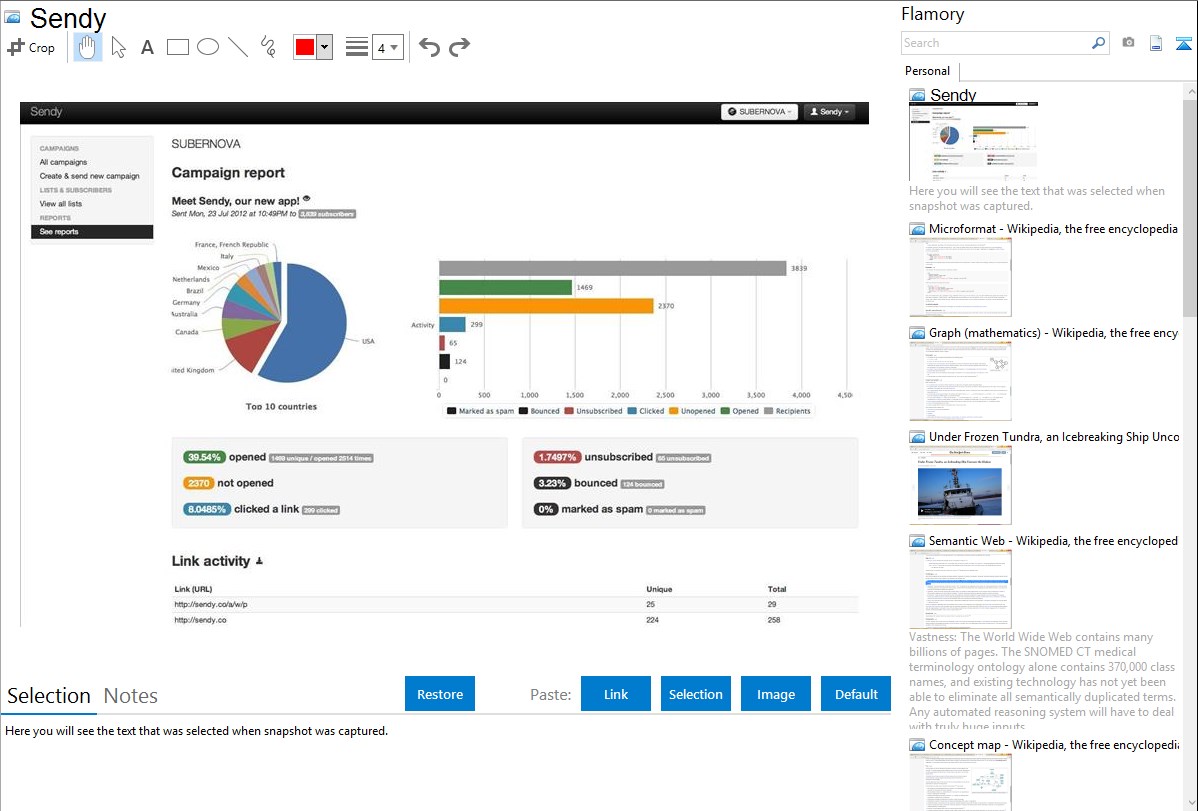The height and width of the screenshot is (811, 1198).
Task: Open the Concept map snapshot thumbnail
Action: point(960,782)
